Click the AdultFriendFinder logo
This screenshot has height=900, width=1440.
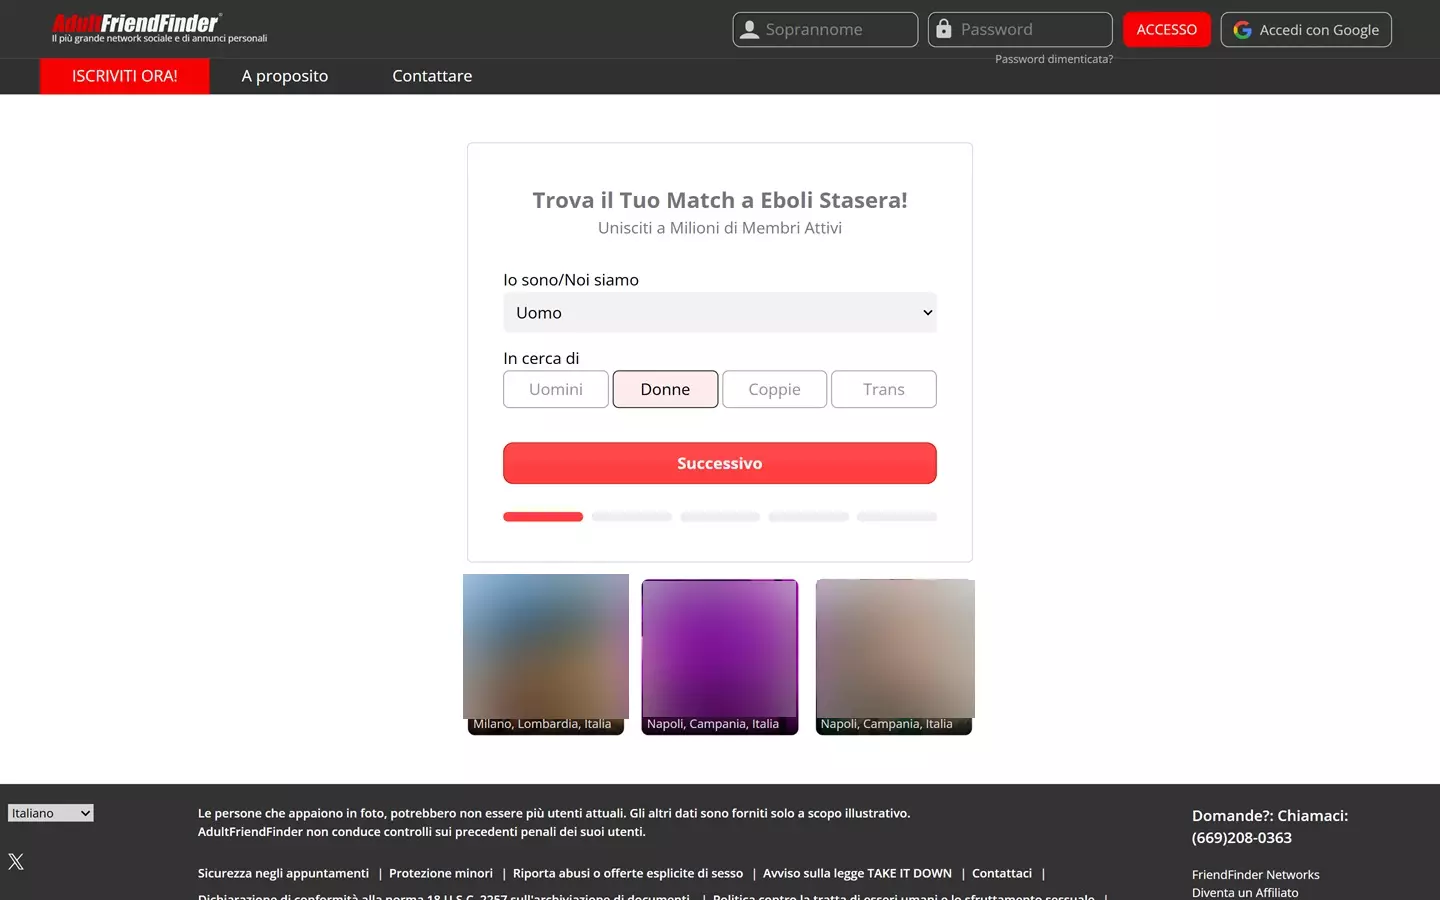click(135, 23)
